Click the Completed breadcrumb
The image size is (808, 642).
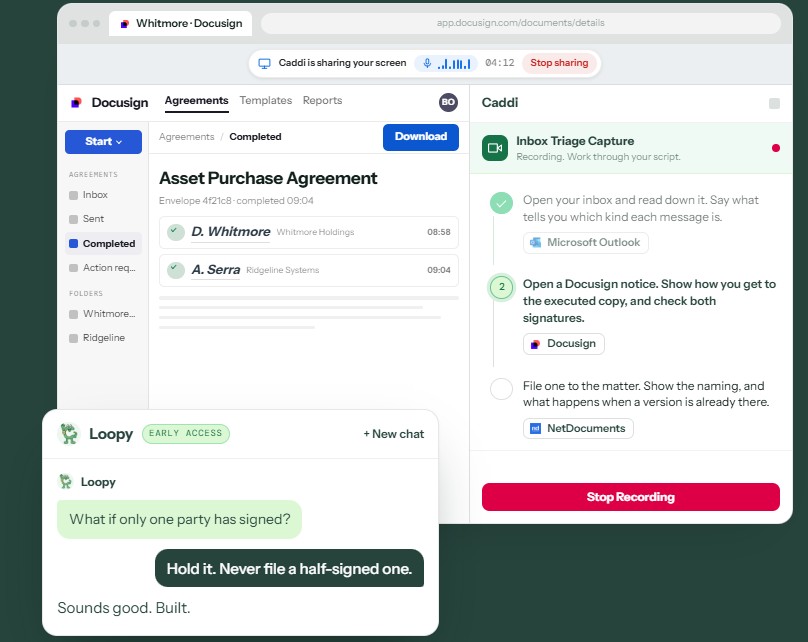tap(255, 137)
